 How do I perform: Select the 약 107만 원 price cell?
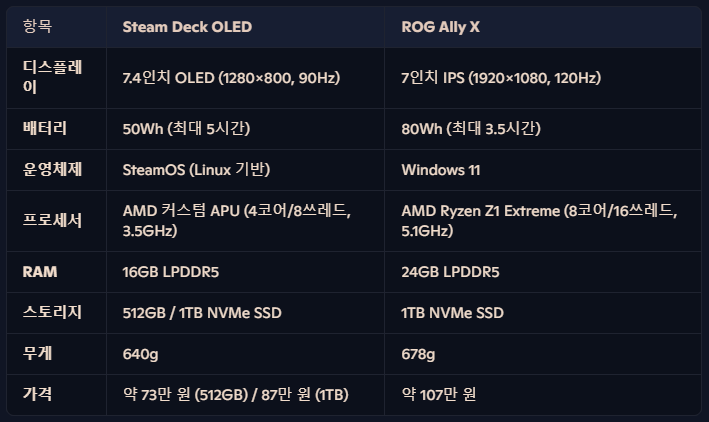tap(439, 394)
